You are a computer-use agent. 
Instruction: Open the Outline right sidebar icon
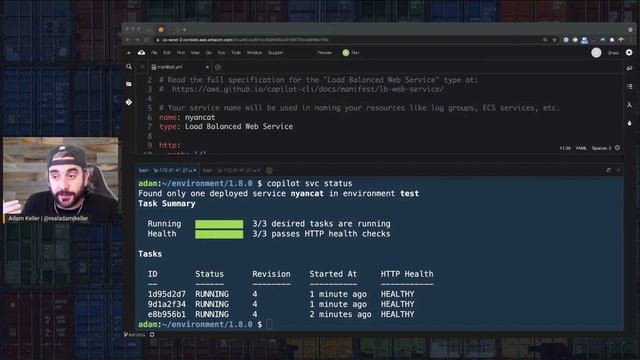[629, 87]
